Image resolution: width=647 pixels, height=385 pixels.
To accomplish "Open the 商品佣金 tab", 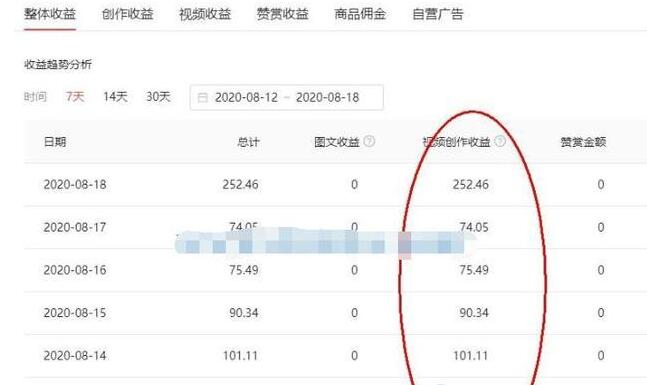I will click(x=360, y=14).
